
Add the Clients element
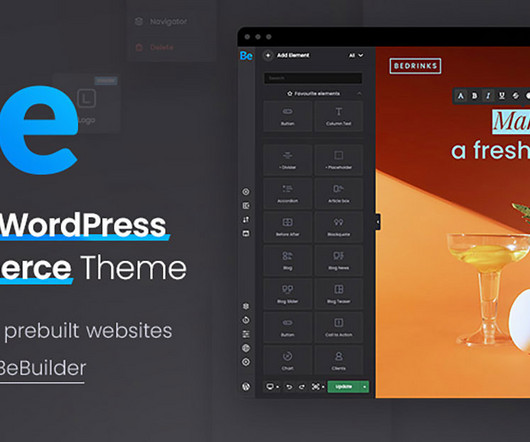(338, 360)
